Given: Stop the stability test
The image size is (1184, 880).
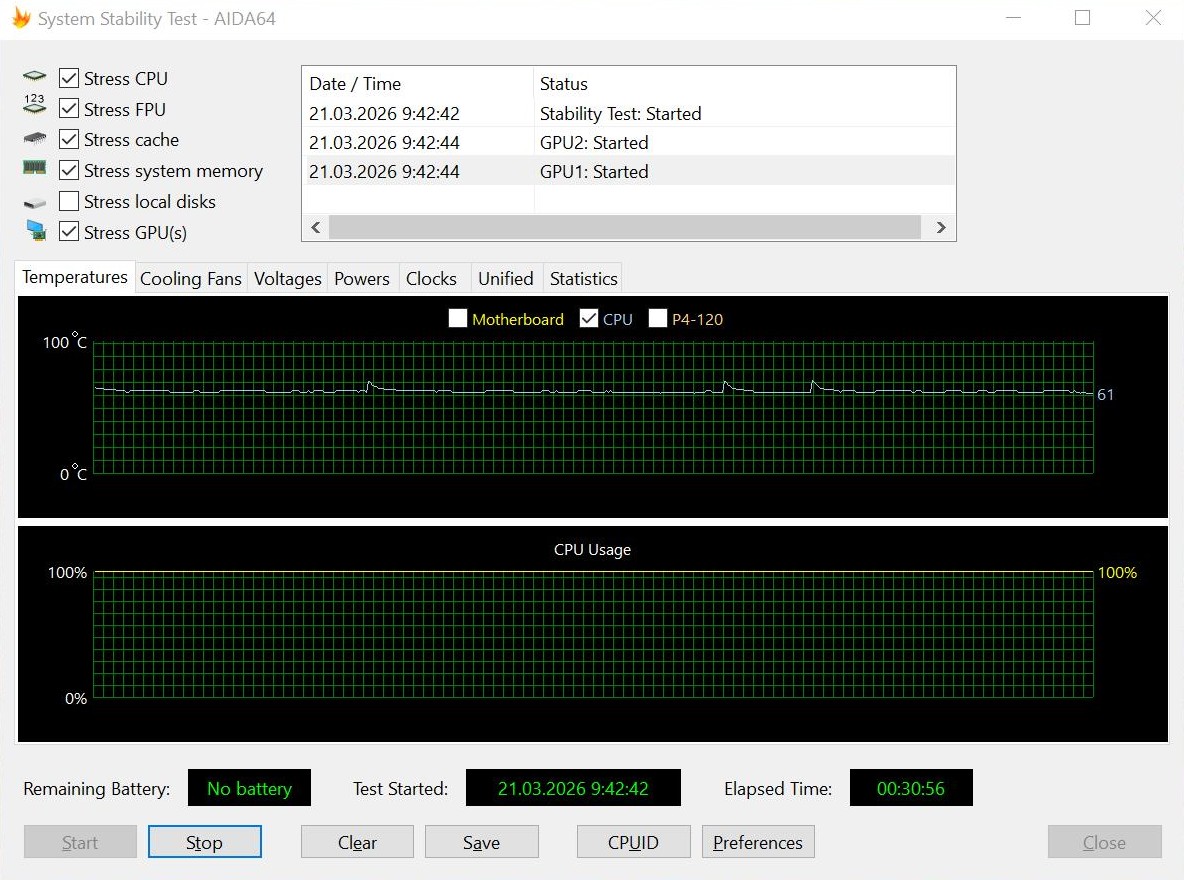Looking at the screenshot, I should click(205, 841).
